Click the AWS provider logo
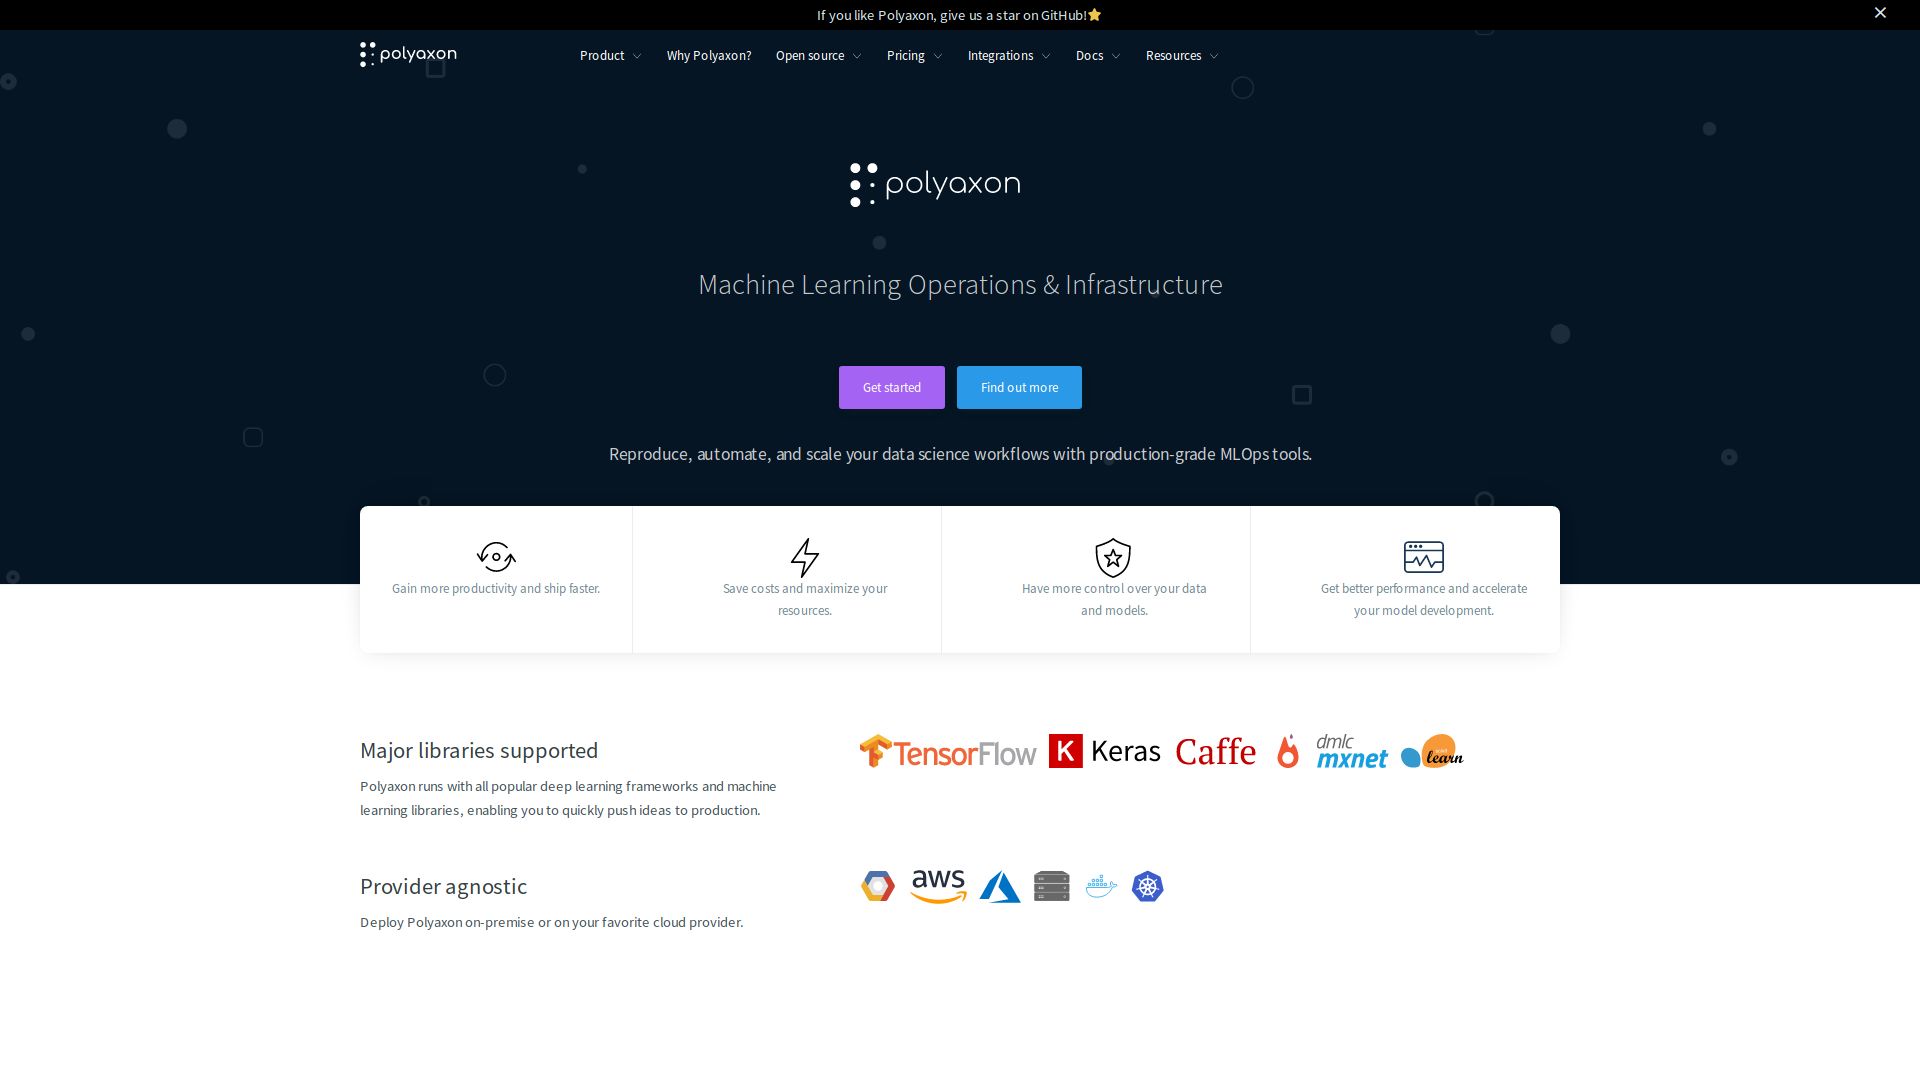The height and width of the screenshot is (1080, 1920). [937, 885]
